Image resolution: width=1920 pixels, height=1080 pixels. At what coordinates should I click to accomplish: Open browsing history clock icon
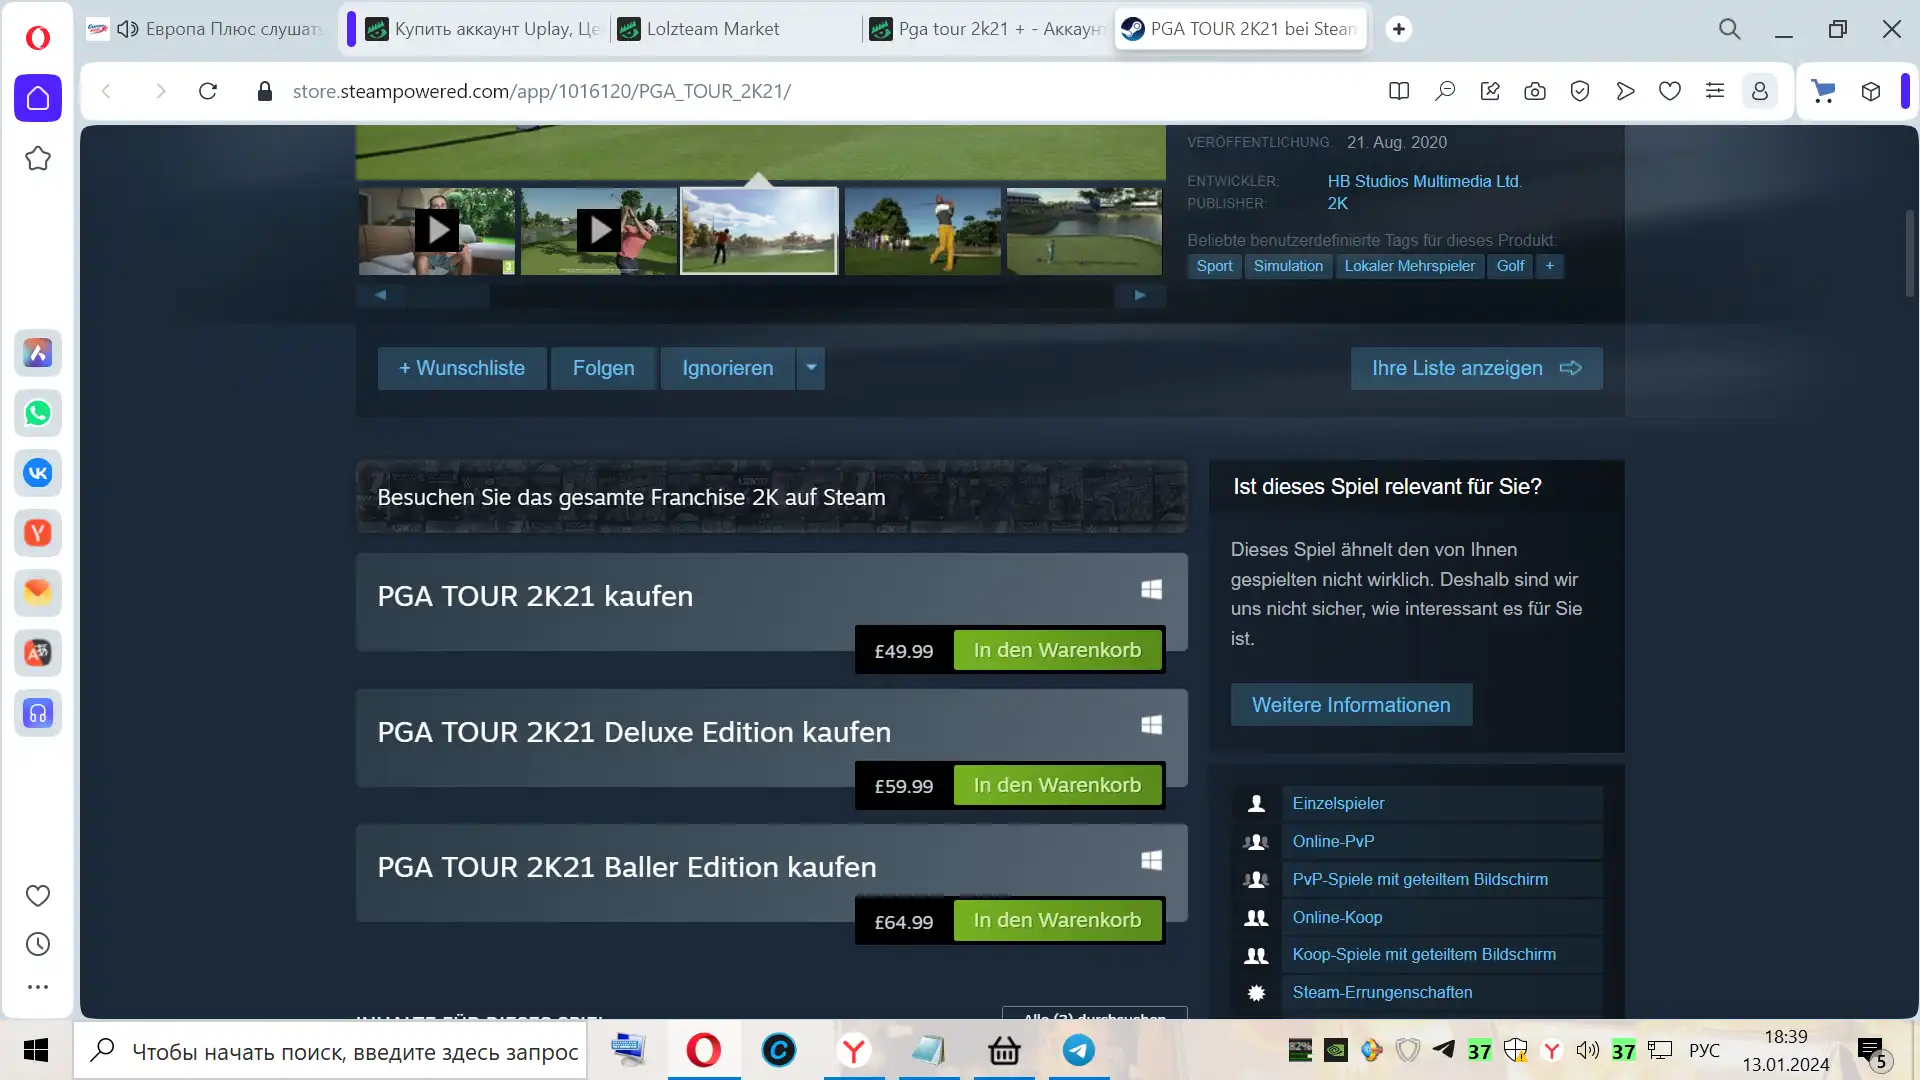coord(38,944)
